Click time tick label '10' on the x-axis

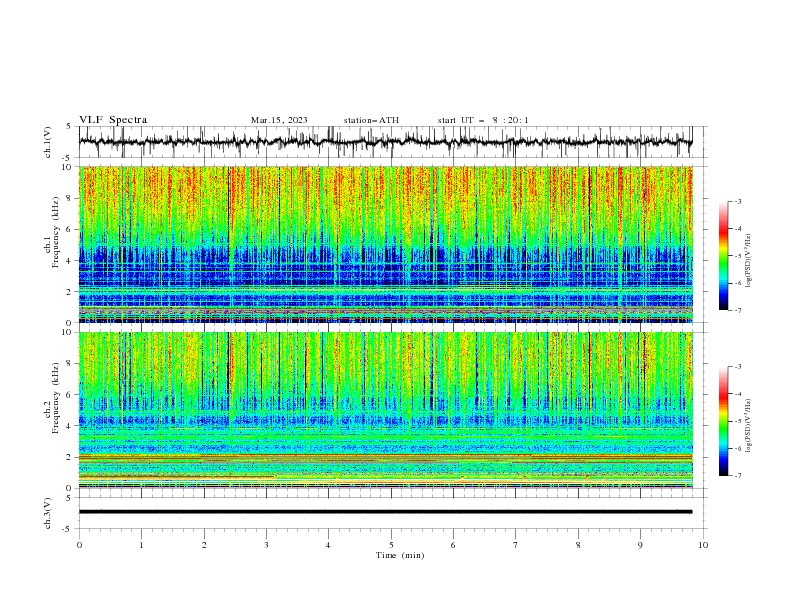point(703,545)
